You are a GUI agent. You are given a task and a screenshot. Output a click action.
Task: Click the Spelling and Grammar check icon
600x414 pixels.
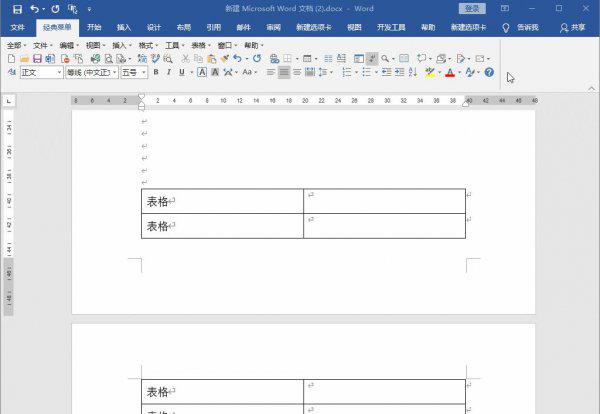coord(155,59)
